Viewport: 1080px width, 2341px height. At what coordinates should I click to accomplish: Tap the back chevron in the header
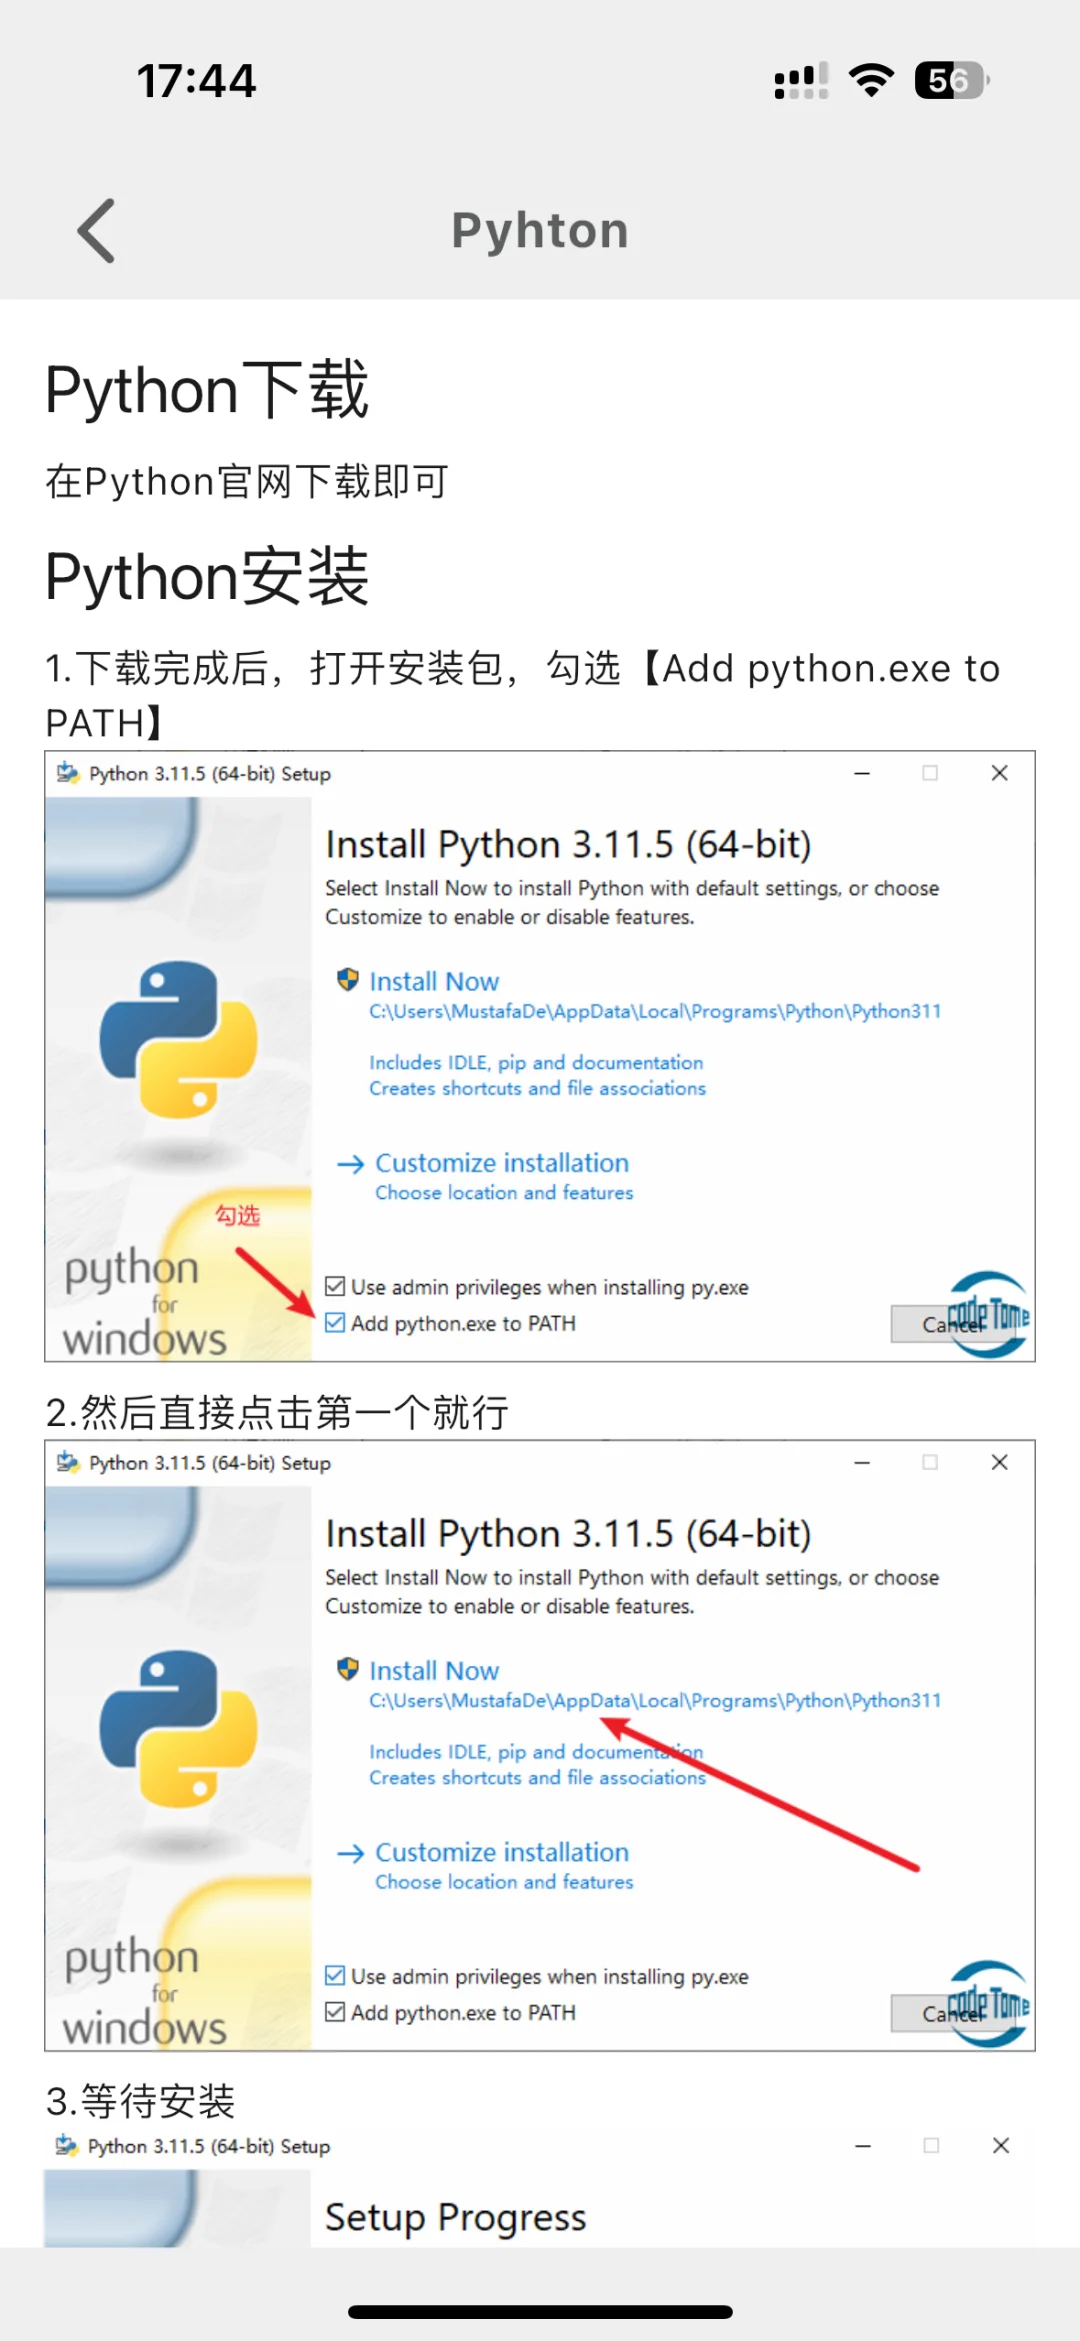pos(97,231)
